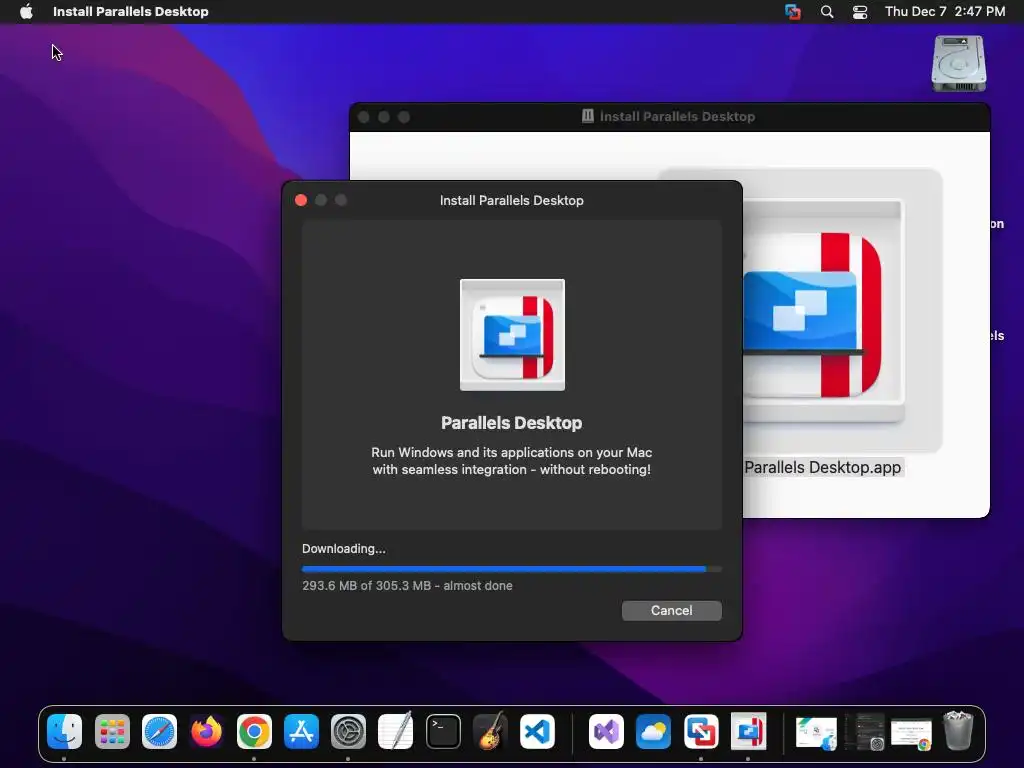Open Visual Studio (purple) from the Dock

(606, 731)
